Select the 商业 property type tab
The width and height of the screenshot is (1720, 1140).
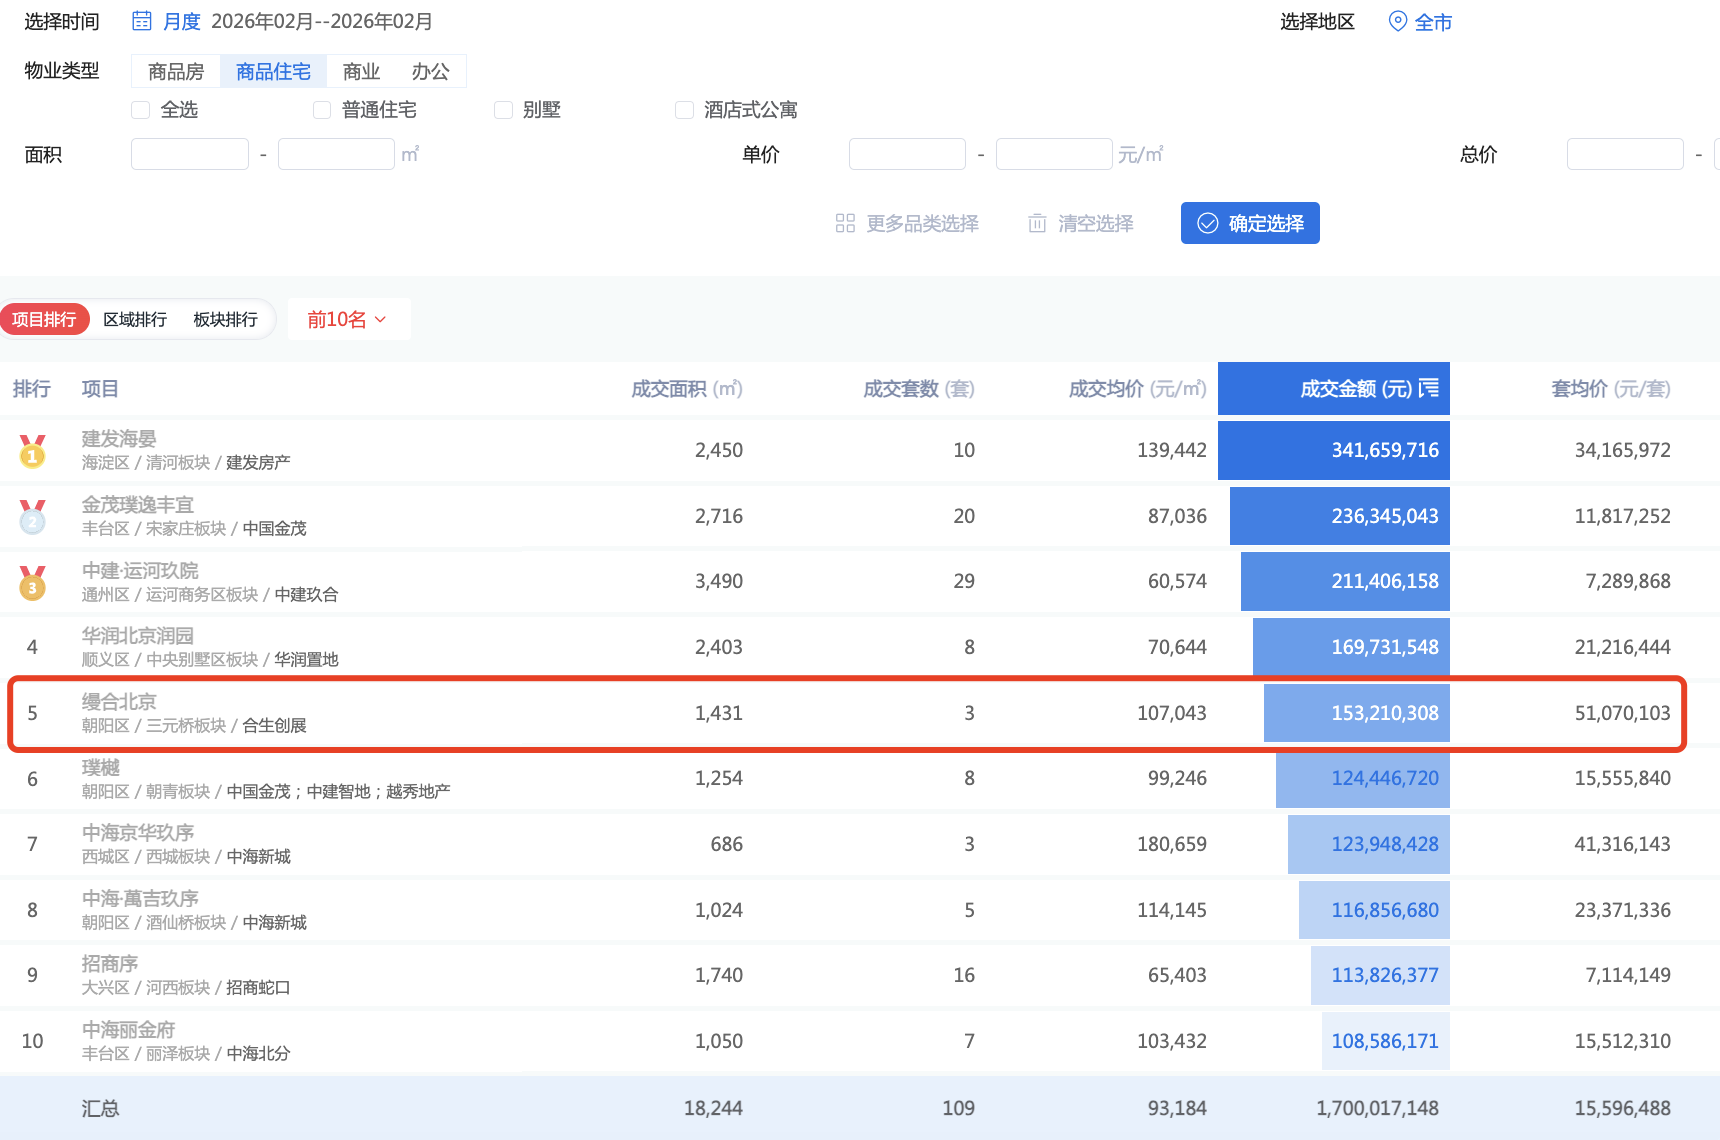tap(361, 71)
